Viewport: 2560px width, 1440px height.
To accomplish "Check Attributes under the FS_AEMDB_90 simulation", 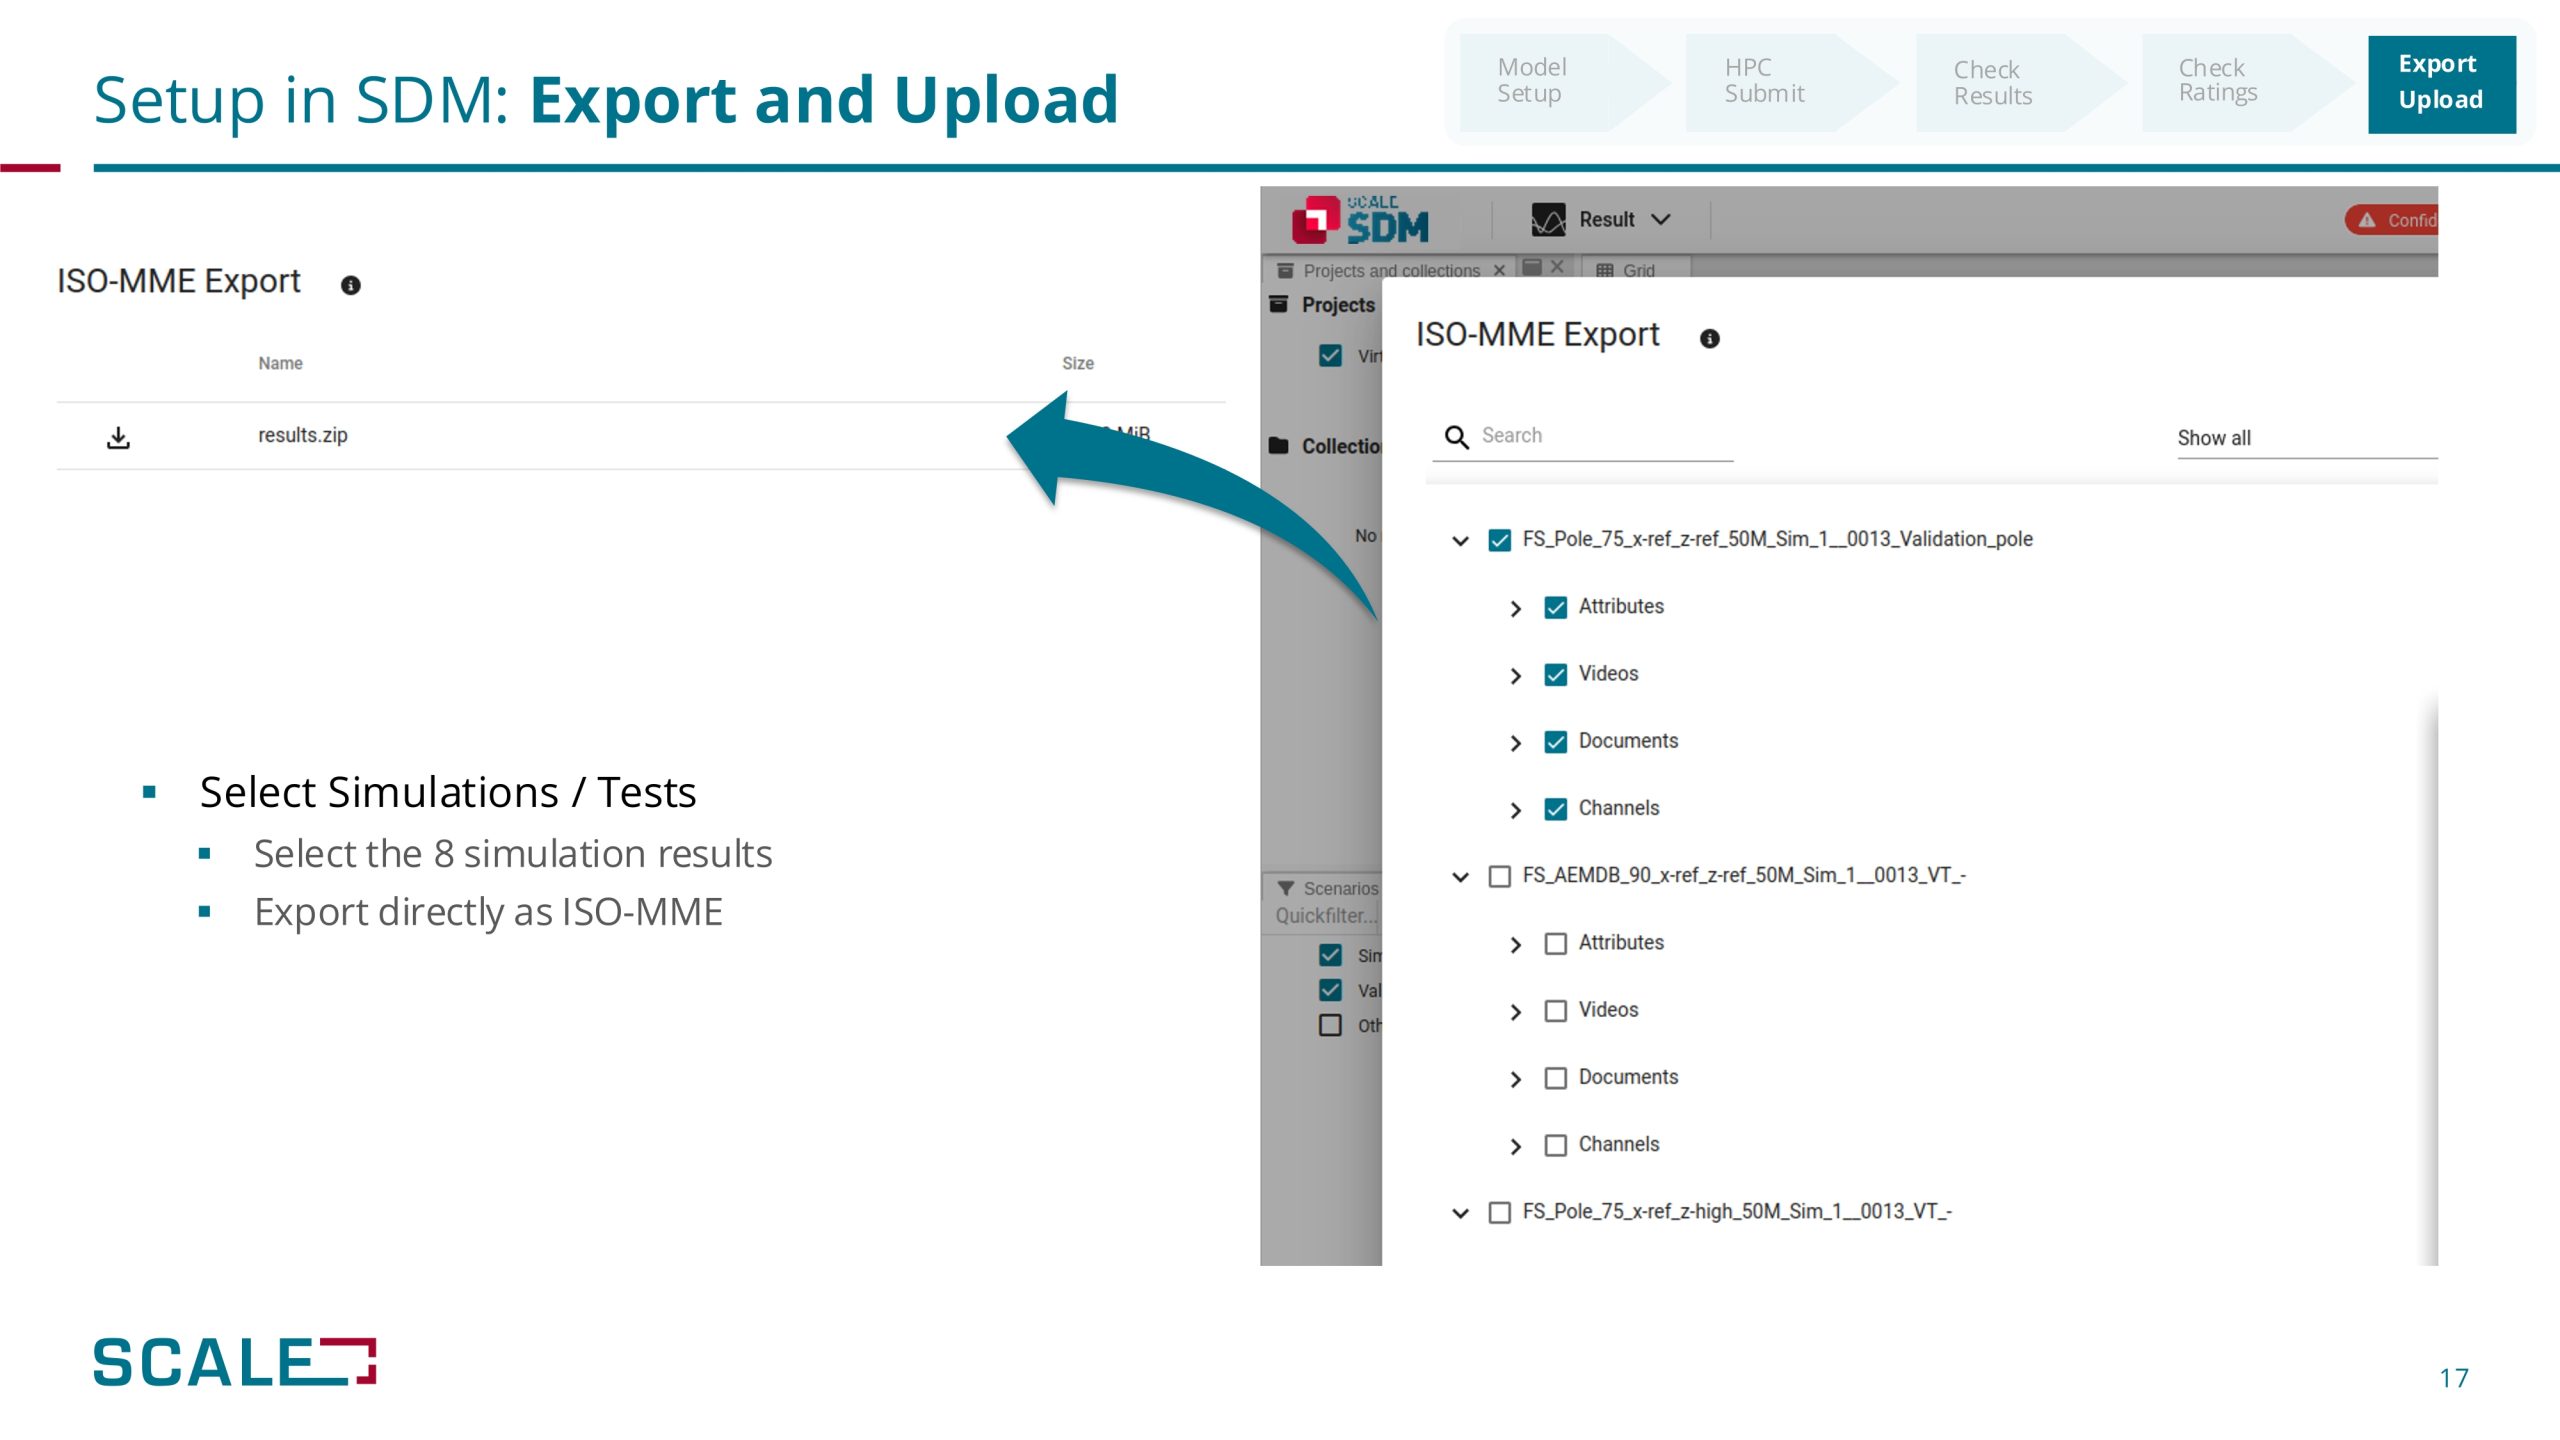I will [1555, 944].
